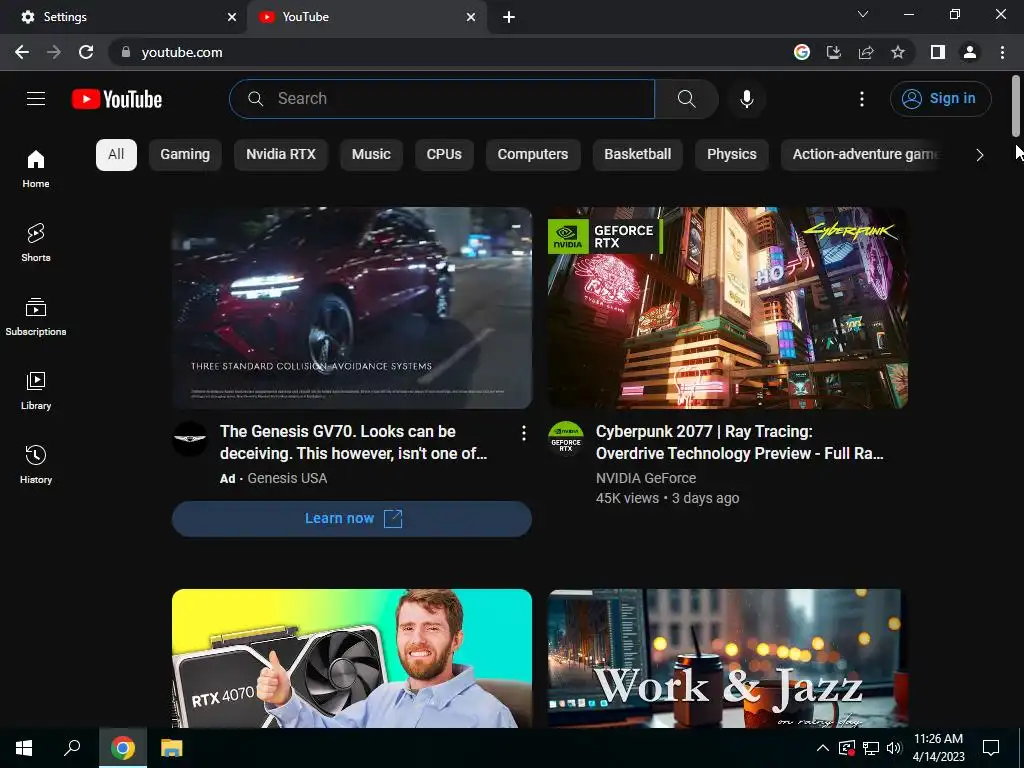Click the NVIDIA GeForce channel avatar
1024x768 pixels.
click(x=566, y=438)
